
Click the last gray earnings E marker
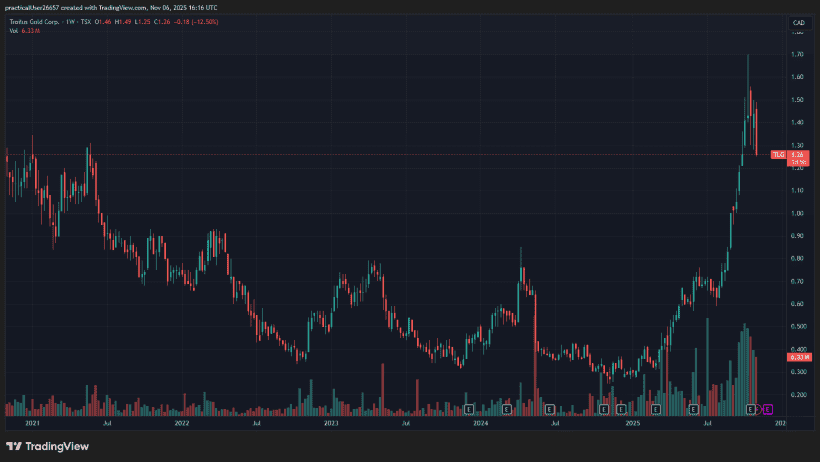tap(753, 409)
